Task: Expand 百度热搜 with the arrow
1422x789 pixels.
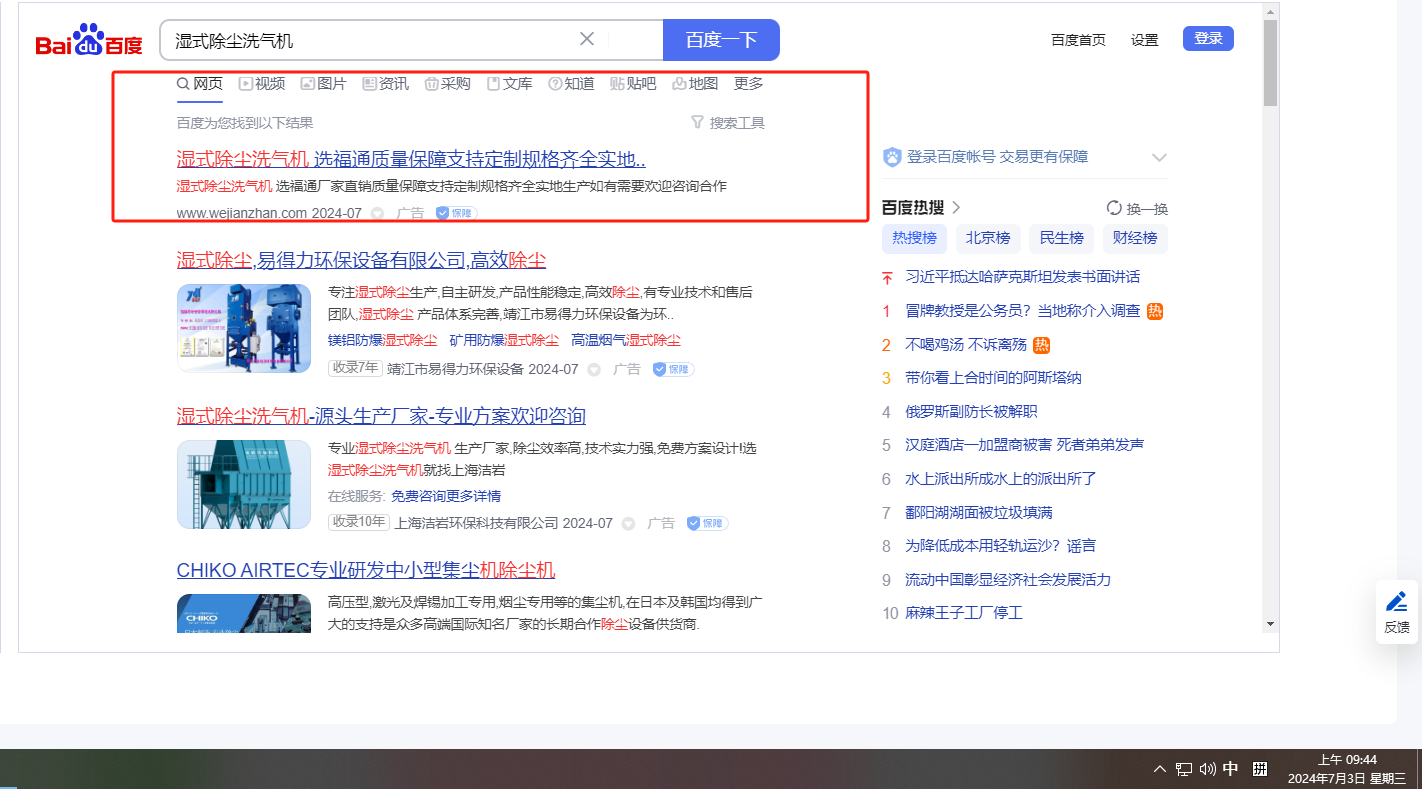Action: click(956, 207)
